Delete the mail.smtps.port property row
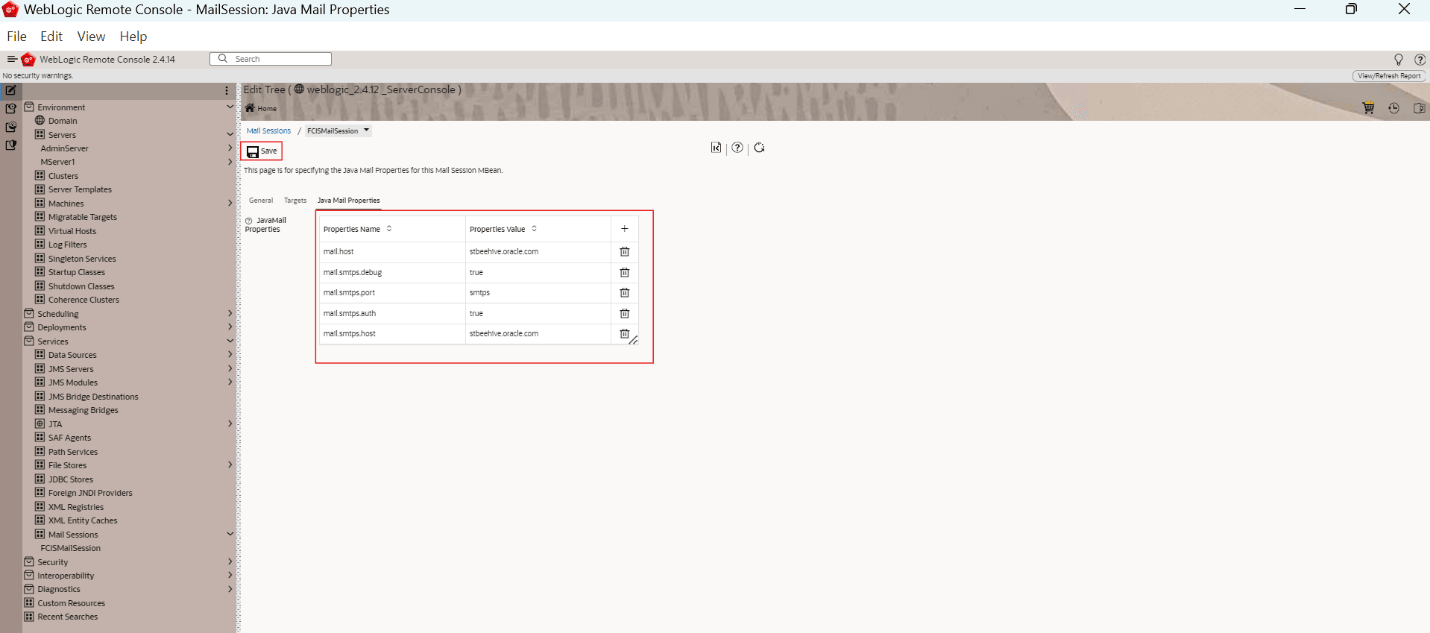 pos(624,293)
